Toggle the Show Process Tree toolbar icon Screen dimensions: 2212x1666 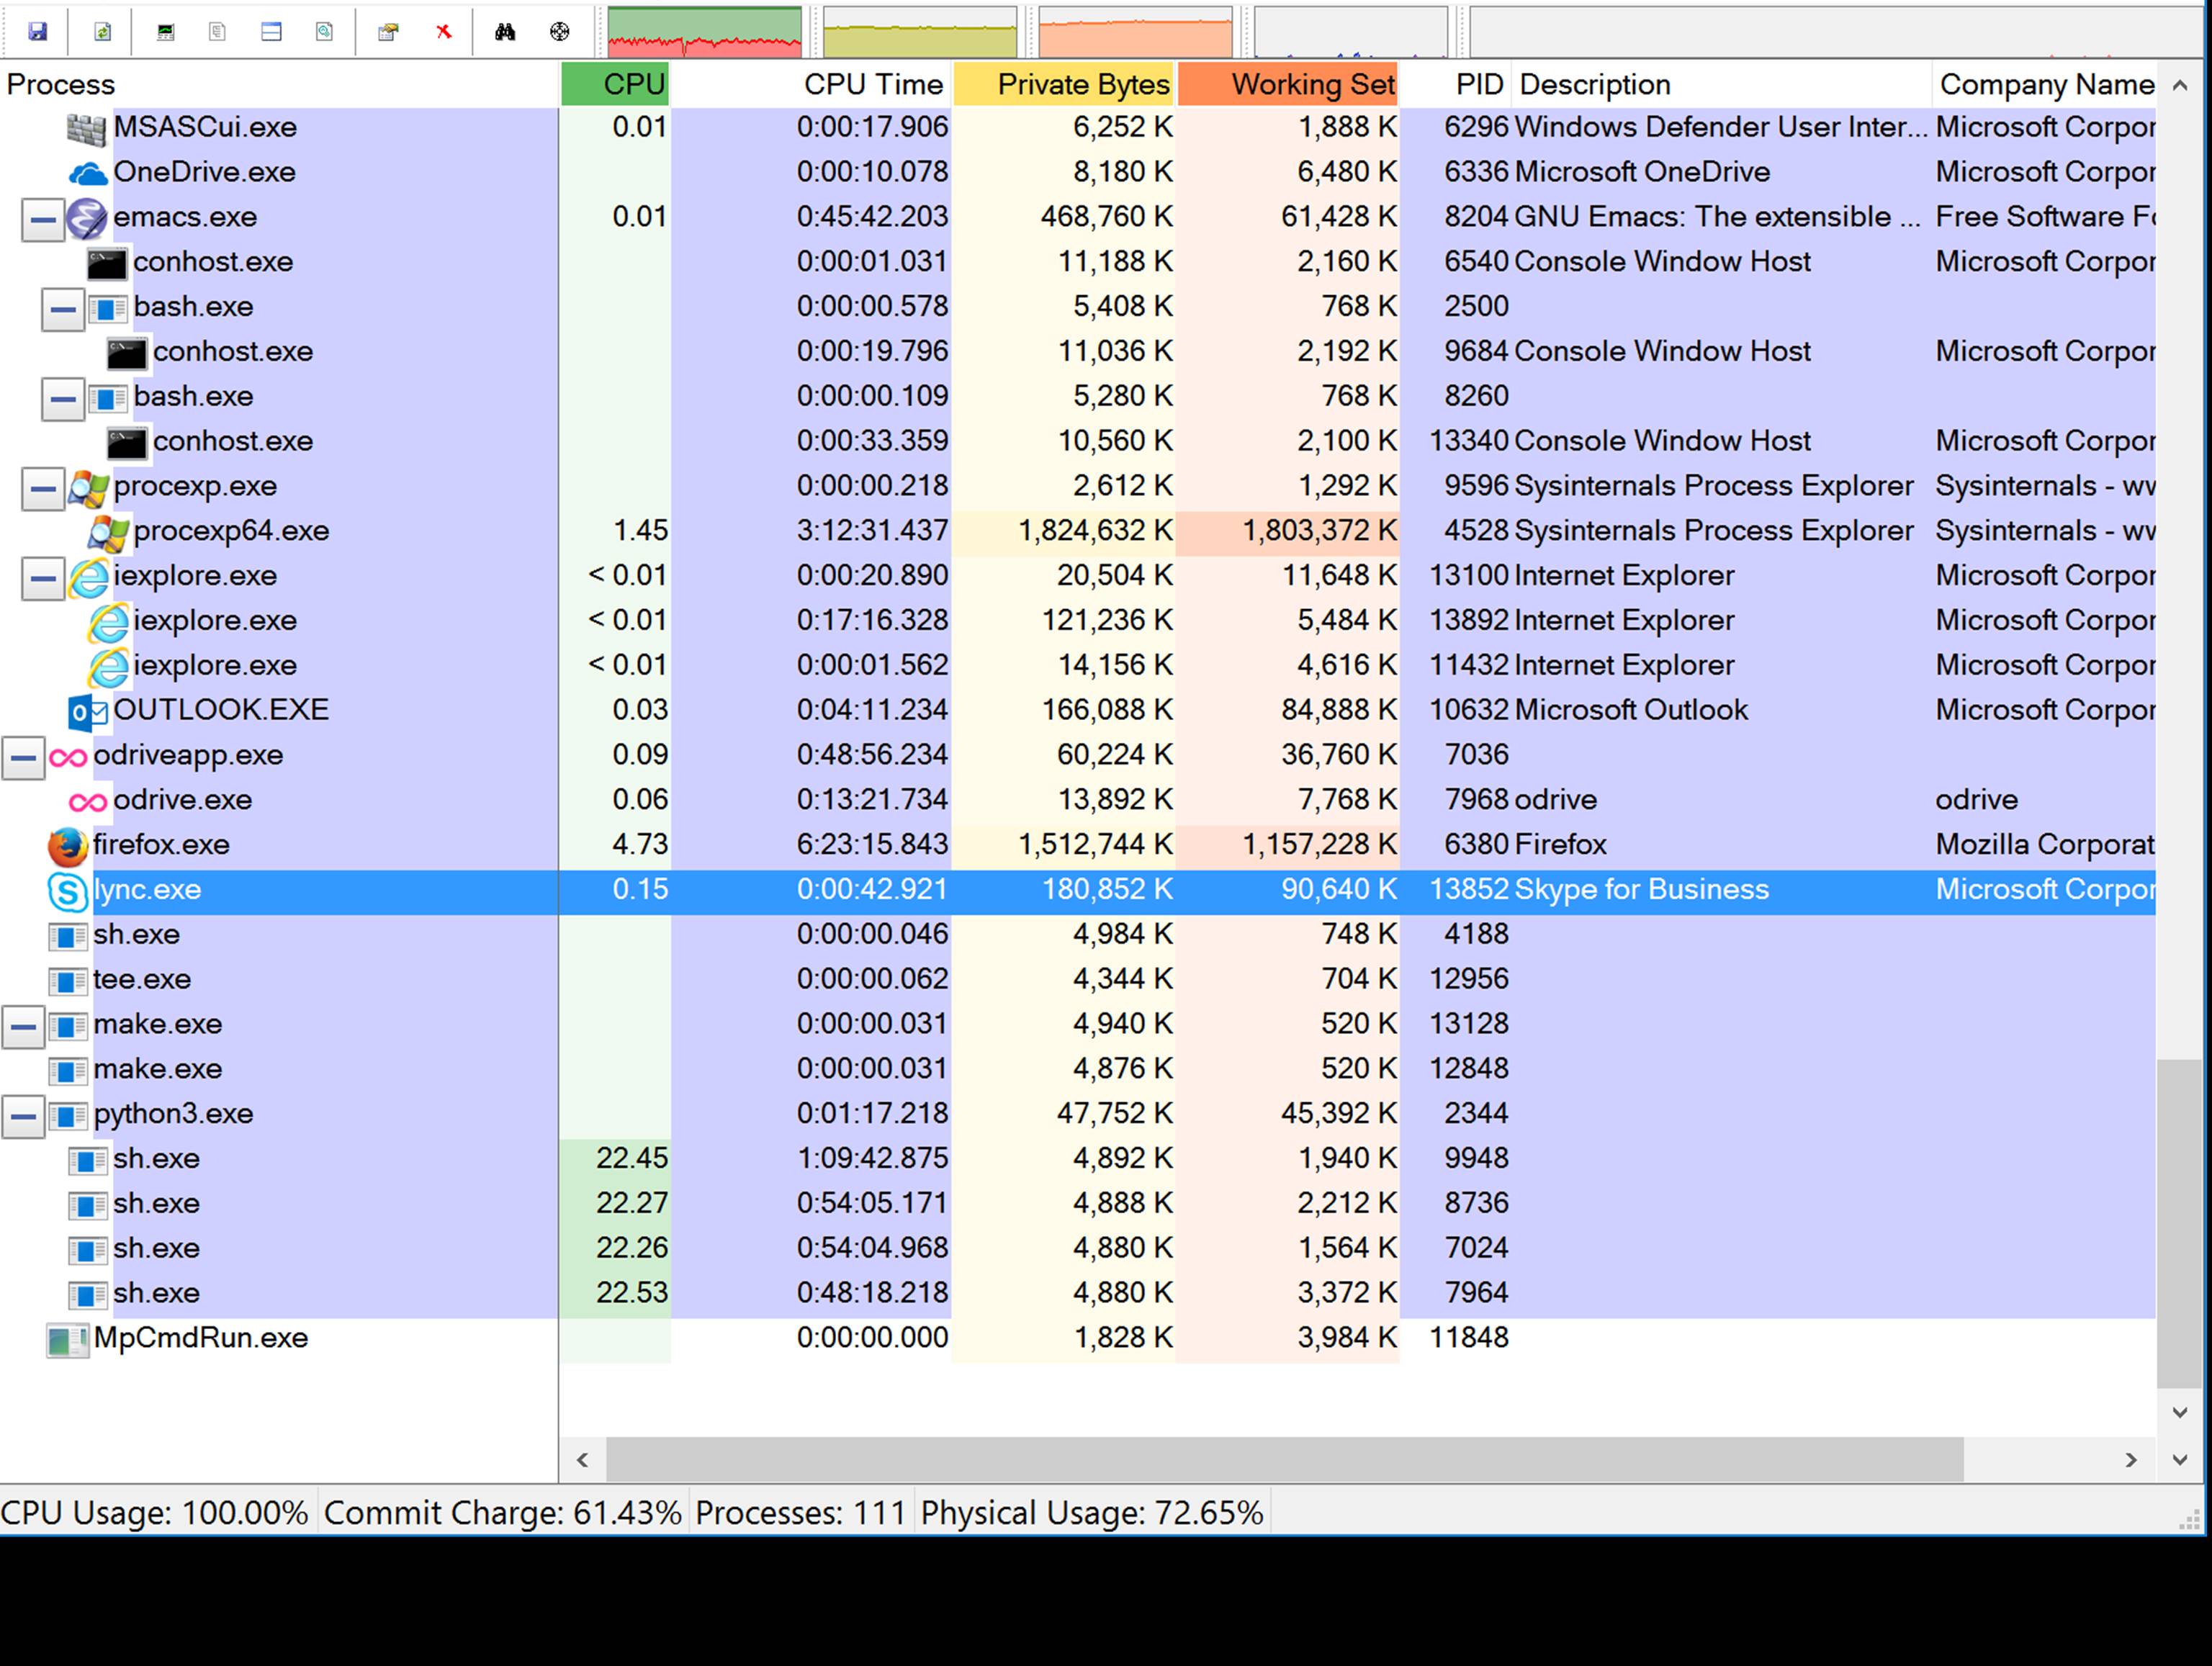217,32
